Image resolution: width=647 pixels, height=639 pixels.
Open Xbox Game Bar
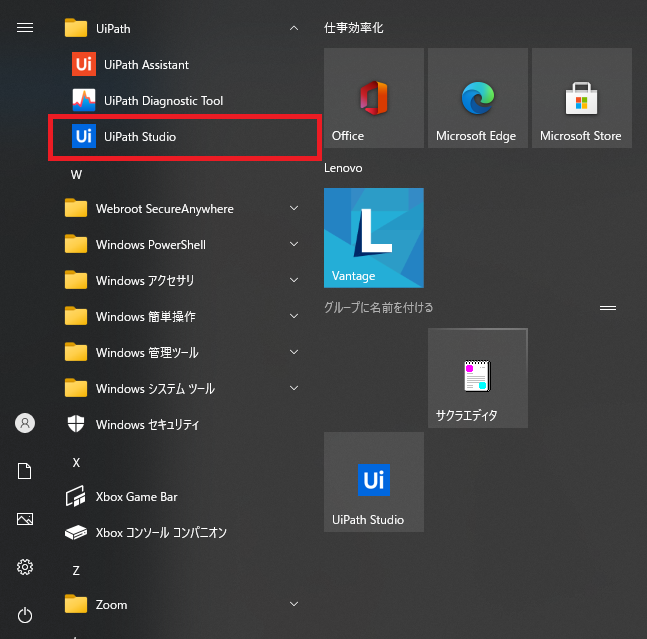tap(136, 497)
